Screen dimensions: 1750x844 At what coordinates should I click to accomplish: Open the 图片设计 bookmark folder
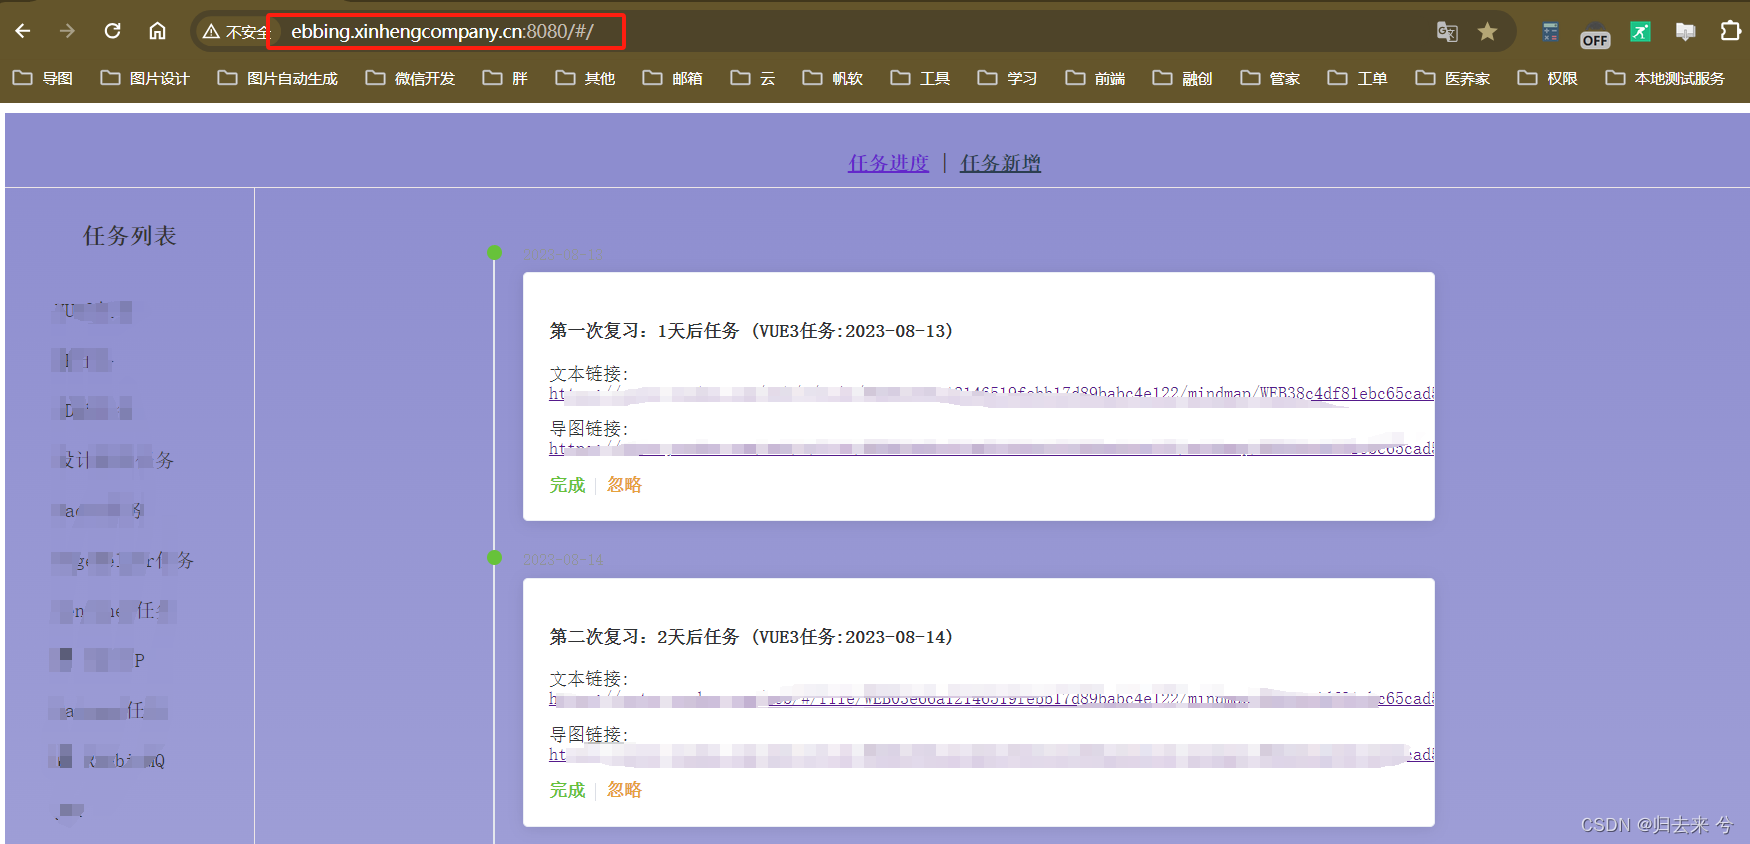click(x=145, y=78)
